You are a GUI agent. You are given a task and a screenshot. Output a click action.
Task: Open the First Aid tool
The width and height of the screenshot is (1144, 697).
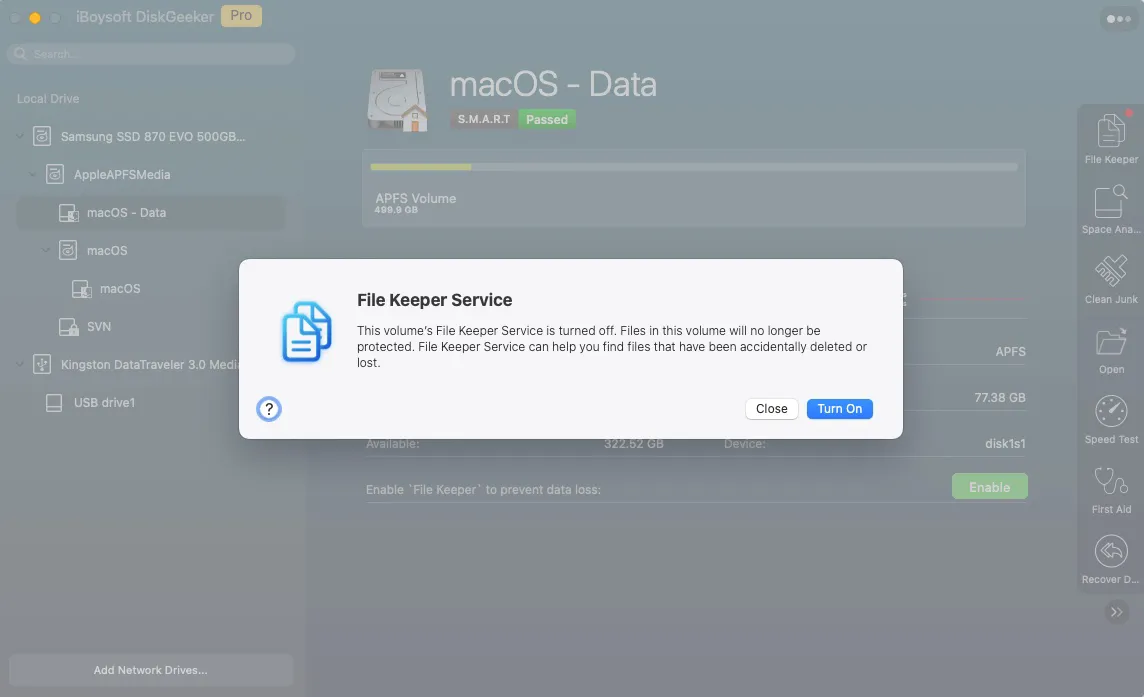pos(1110,489)
